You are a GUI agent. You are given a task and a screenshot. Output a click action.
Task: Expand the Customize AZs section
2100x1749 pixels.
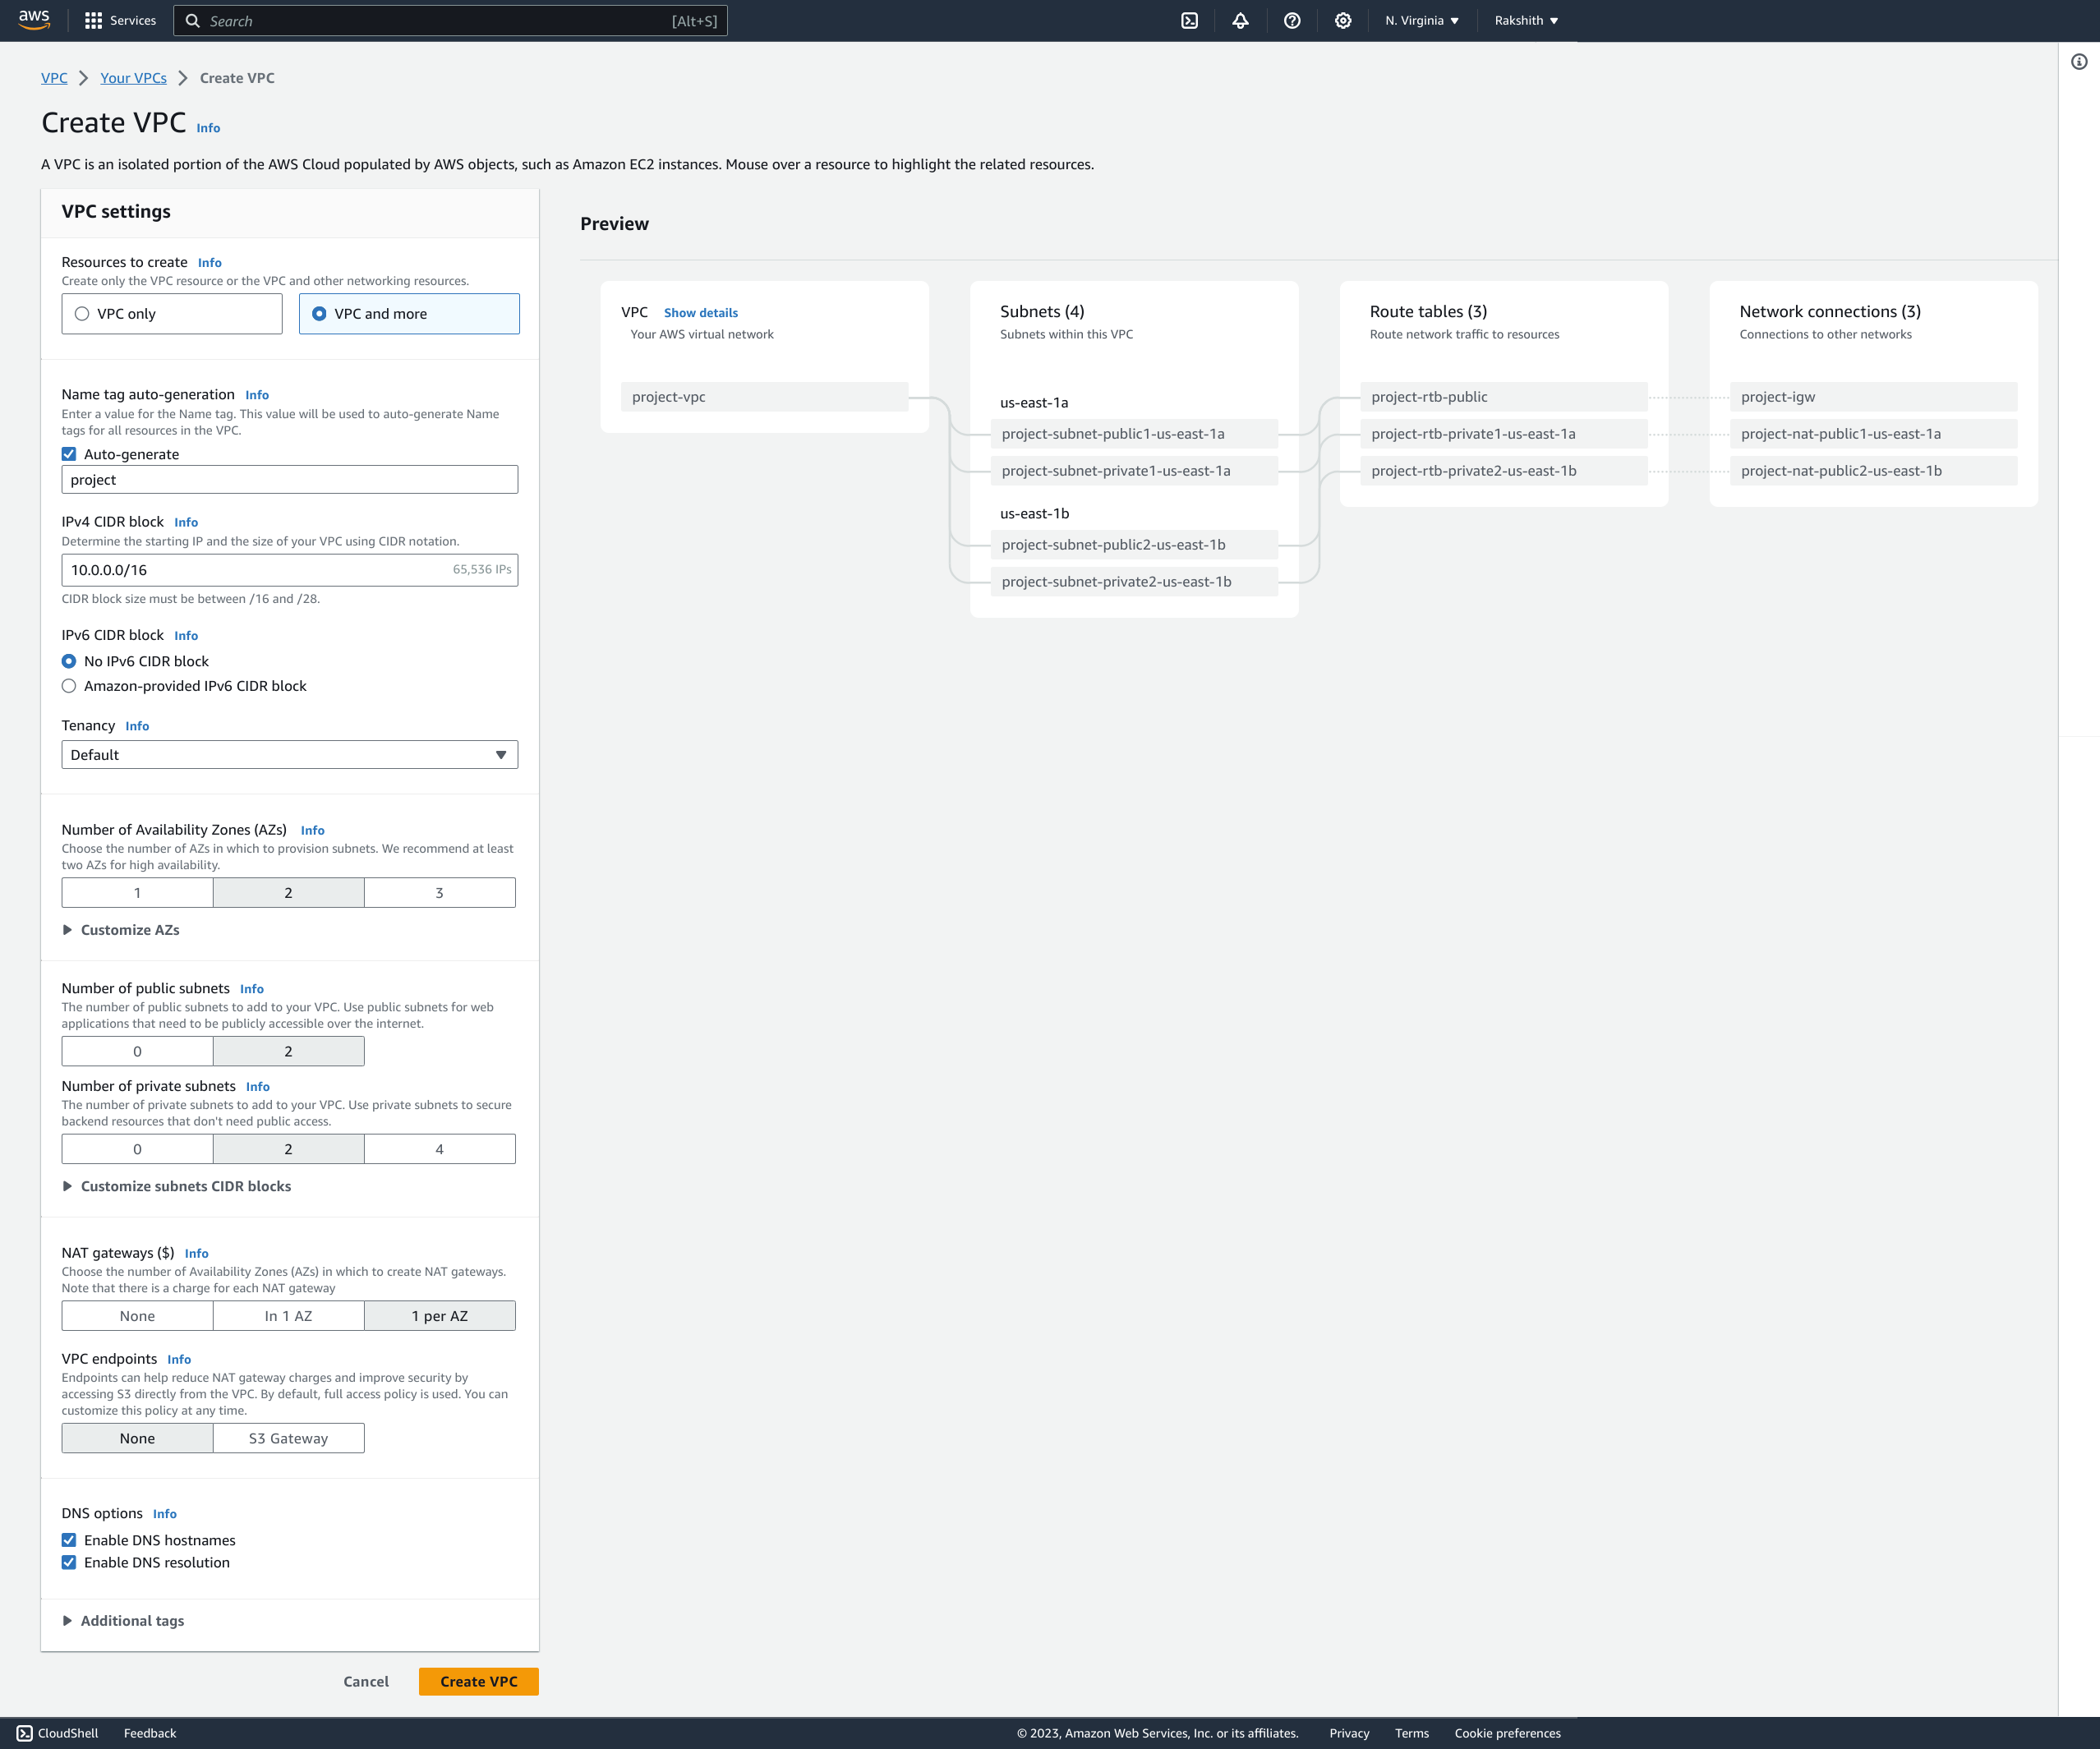click(121, 929)
